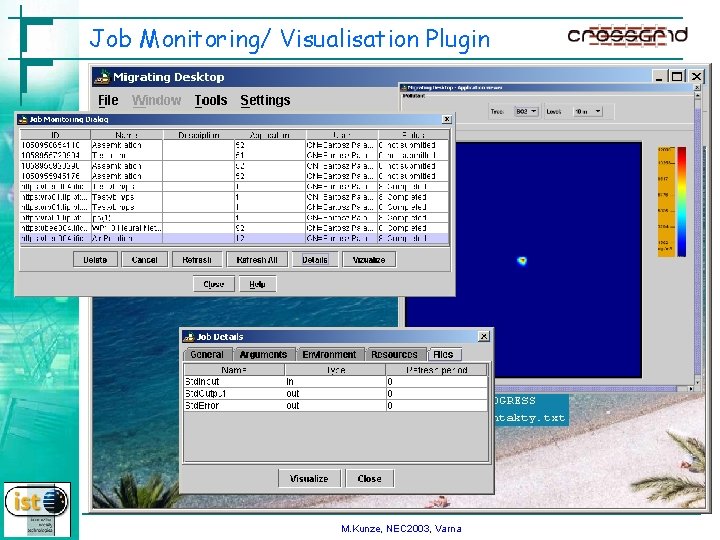Open the Window menu
The height and width of the screenshot is (540, 720).
click(x=156, y=100)
